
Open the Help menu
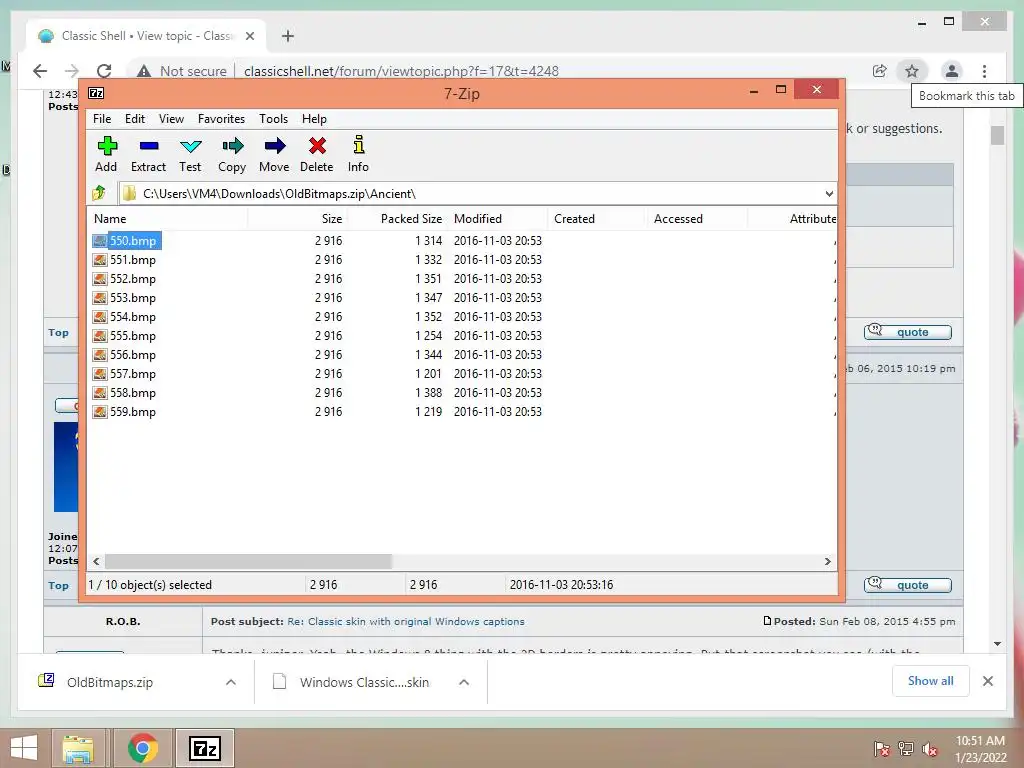tap(314, 119)
